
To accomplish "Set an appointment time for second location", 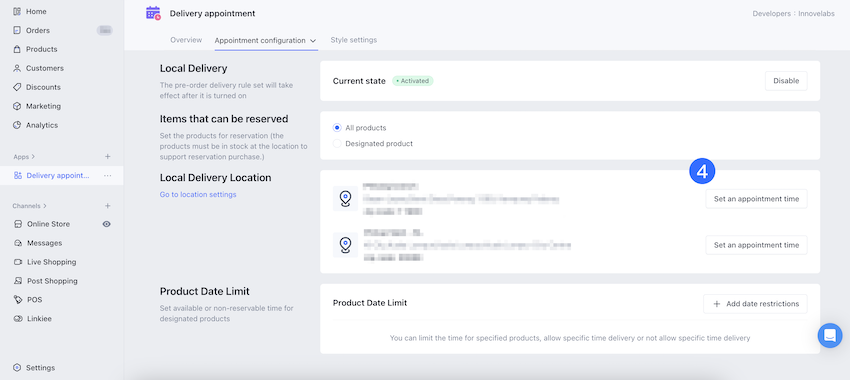I will [x=756, y=245].
